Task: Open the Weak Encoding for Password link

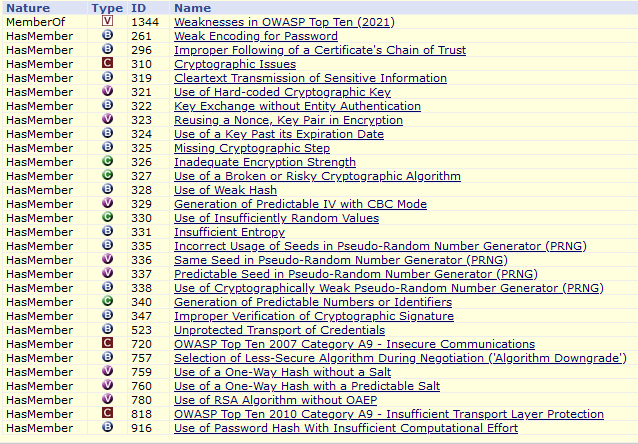Action: pyautogui.click(x=256, y=36)
